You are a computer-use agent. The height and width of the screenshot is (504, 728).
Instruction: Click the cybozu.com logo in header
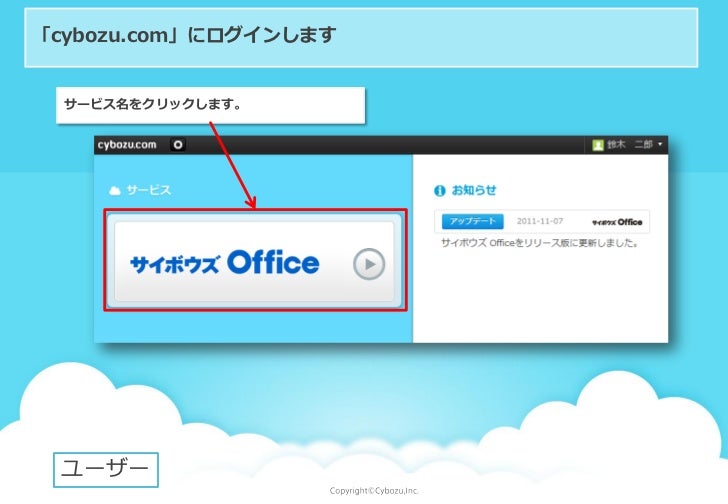pos(127,145)
